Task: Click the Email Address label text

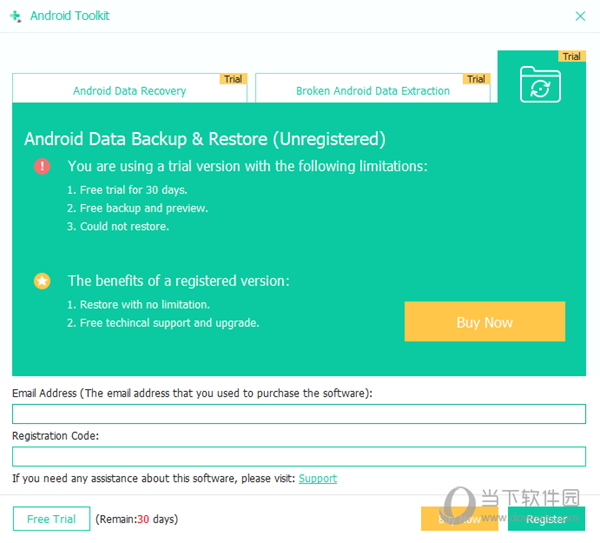Action: tap(192, 393)
